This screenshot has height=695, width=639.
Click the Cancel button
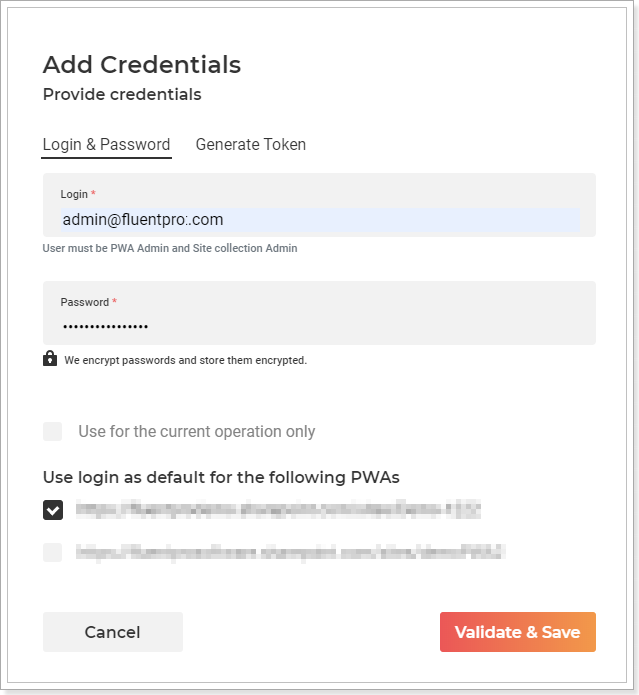tap(113, 632)
